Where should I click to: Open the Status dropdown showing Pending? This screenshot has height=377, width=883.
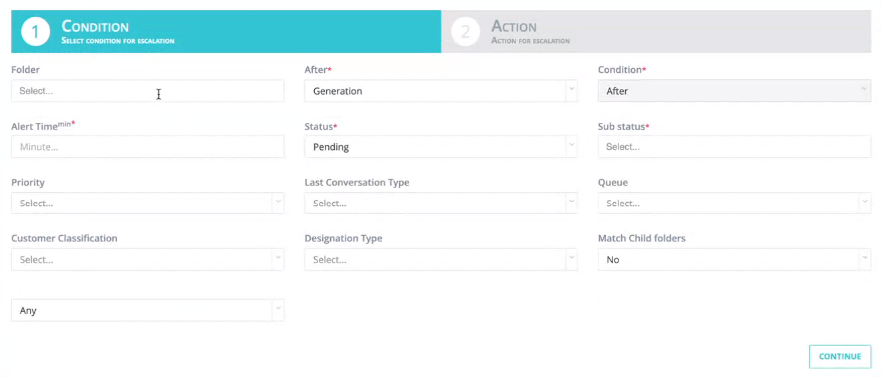[x=441, y=147]
